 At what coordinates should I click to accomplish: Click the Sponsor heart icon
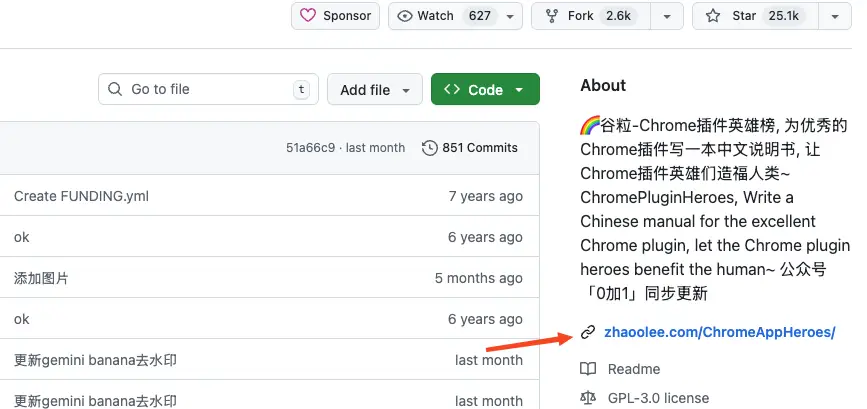tap(308, 16)
